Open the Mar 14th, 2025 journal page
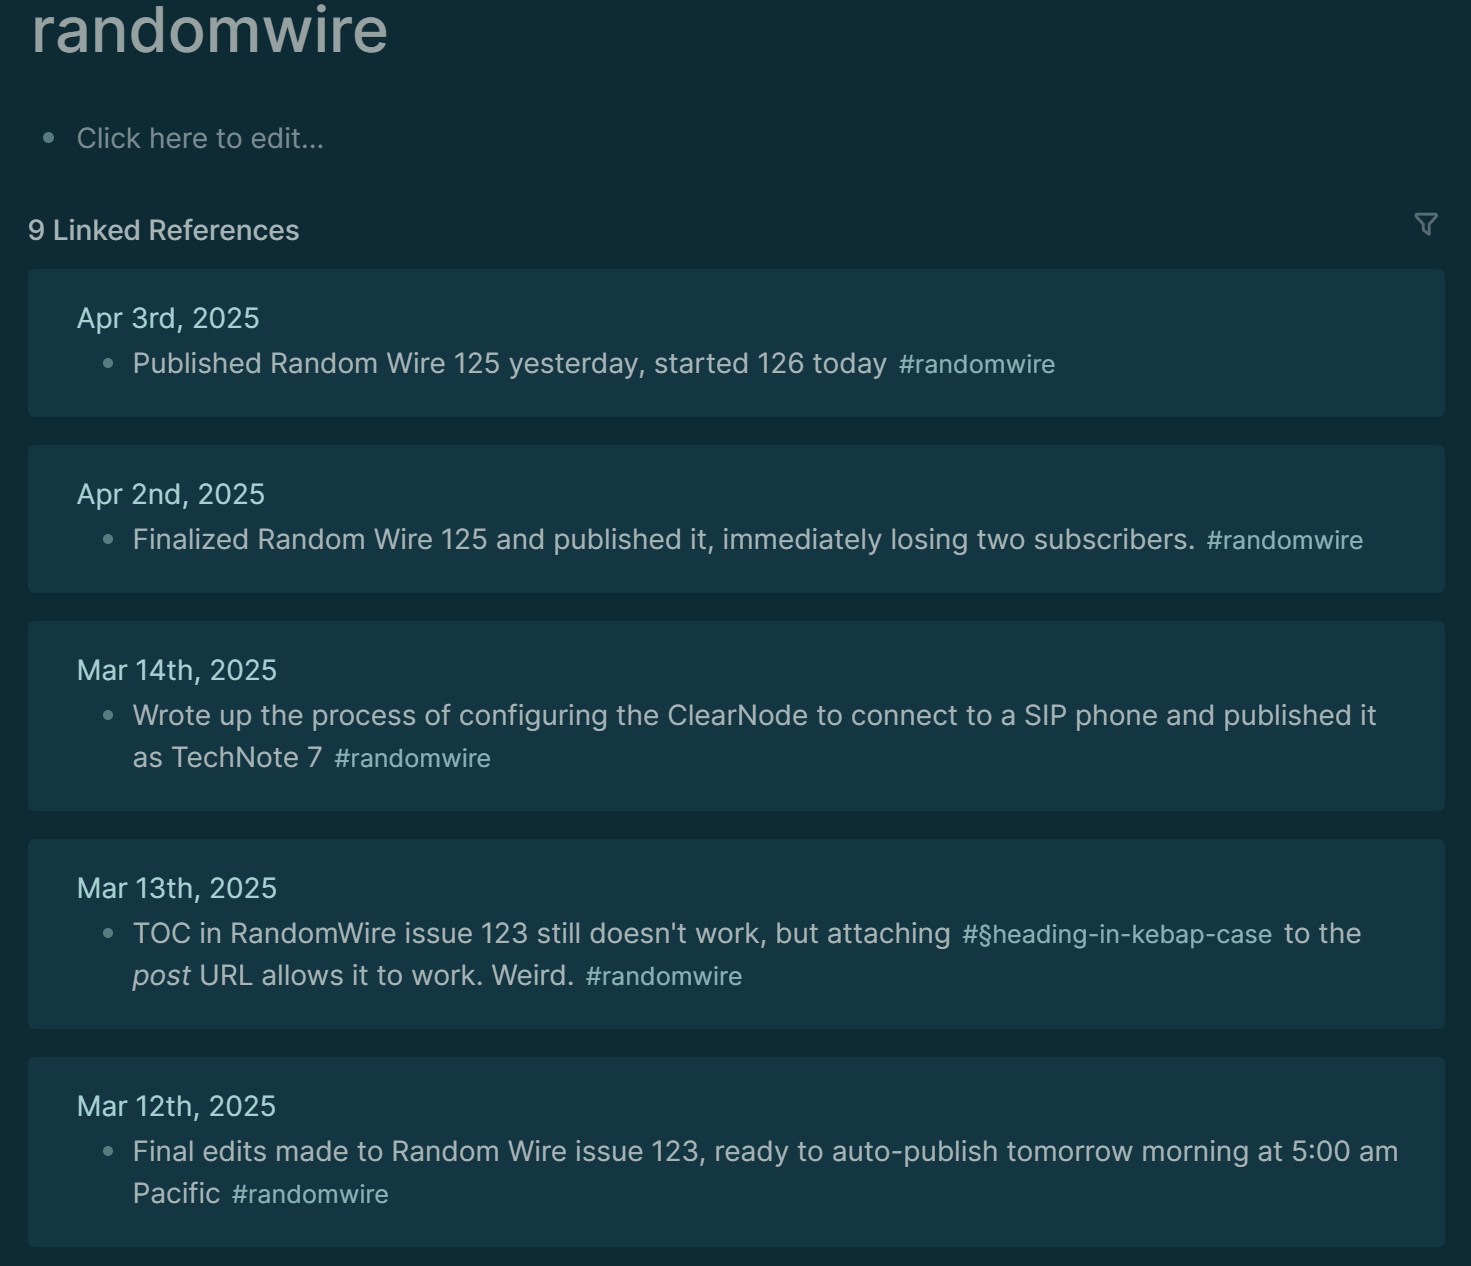Viewport: 1471px width, 1266px height. tap(177, 670)
